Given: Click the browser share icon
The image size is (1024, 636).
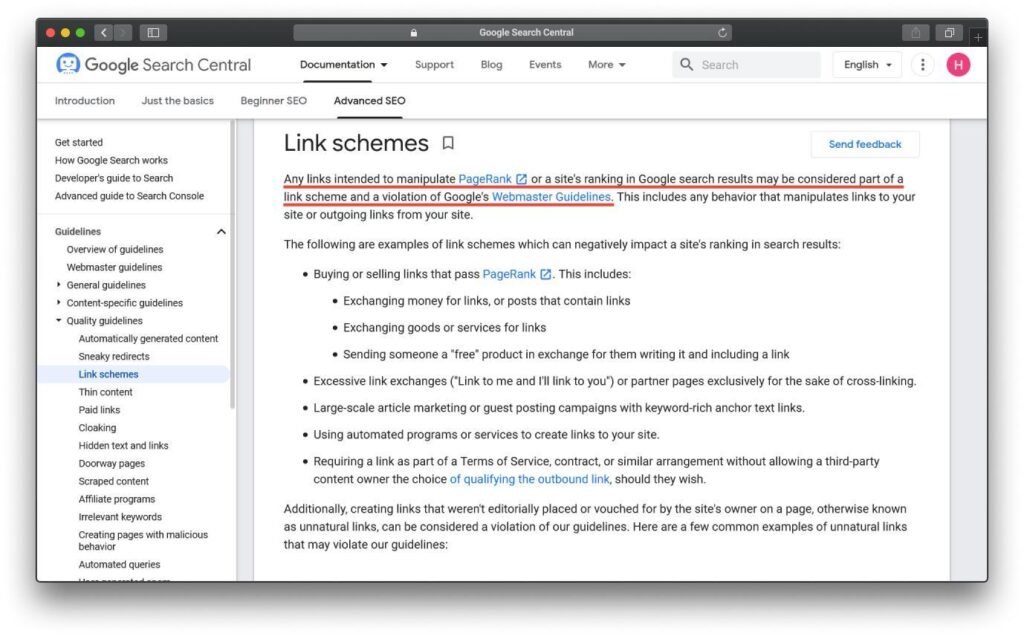Looking at the screenshot, I should (x=915, y=31).
